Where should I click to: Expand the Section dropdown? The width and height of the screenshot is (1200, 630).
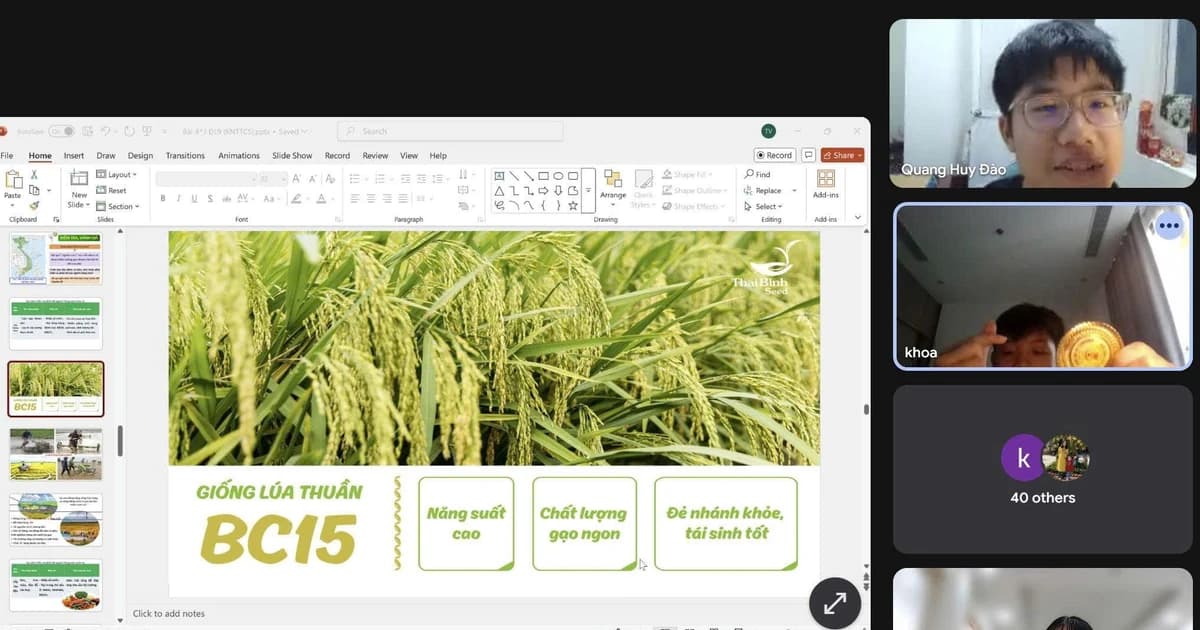(x=120, y=207)
